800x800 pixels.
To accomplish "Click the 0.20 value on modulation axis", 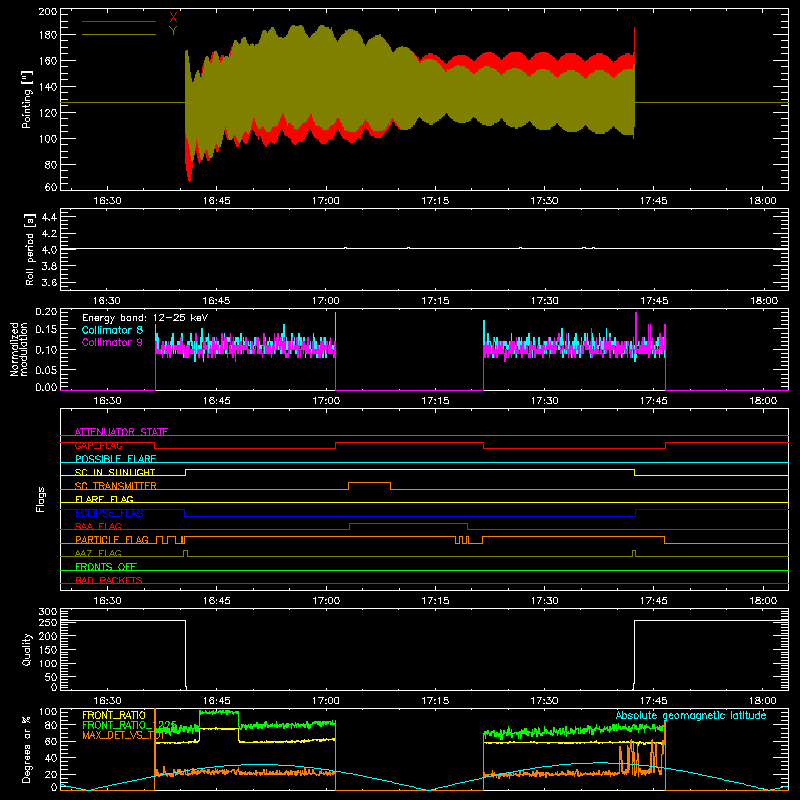I will [46, 312].
